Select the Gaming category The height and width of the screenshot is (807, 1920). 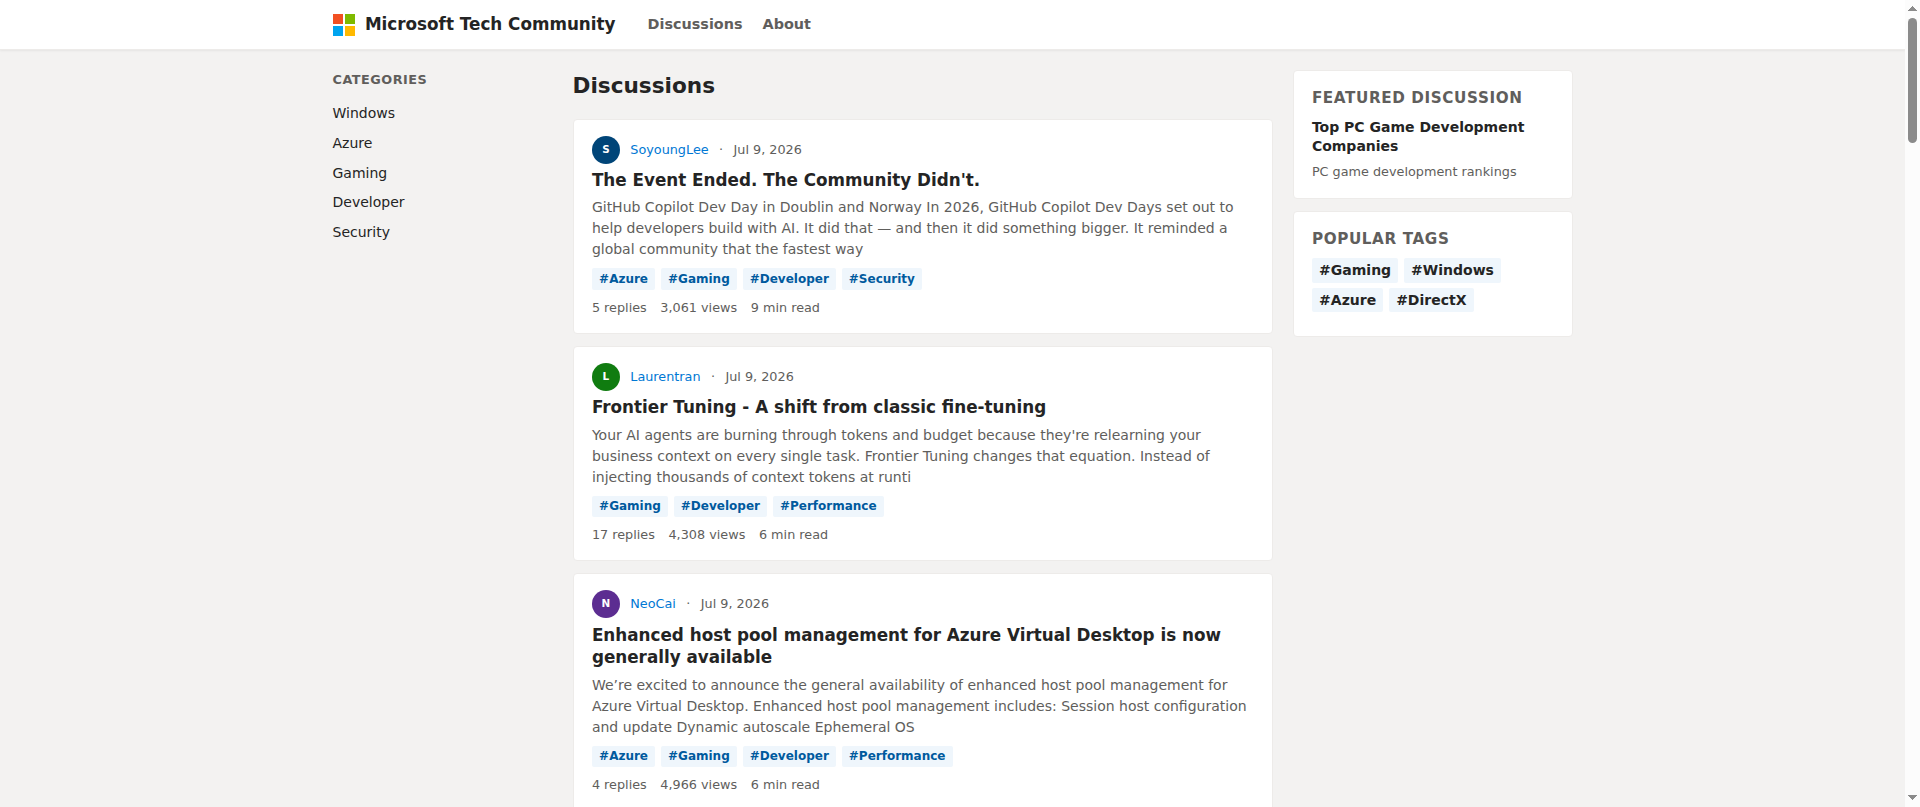(x=360, y=173)
